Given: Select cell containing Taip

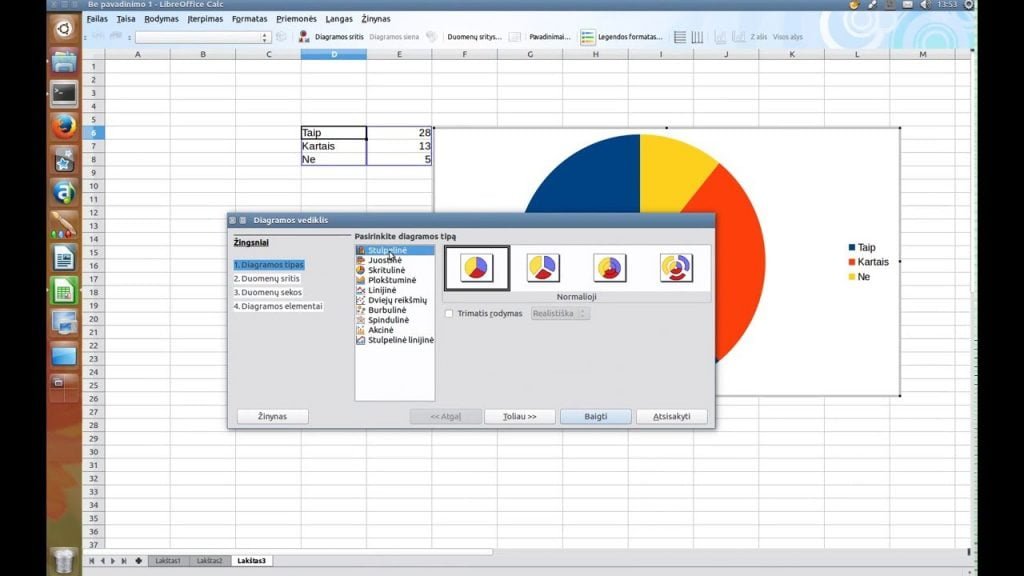Looking at the screenshot, I should tap(334, 133).
